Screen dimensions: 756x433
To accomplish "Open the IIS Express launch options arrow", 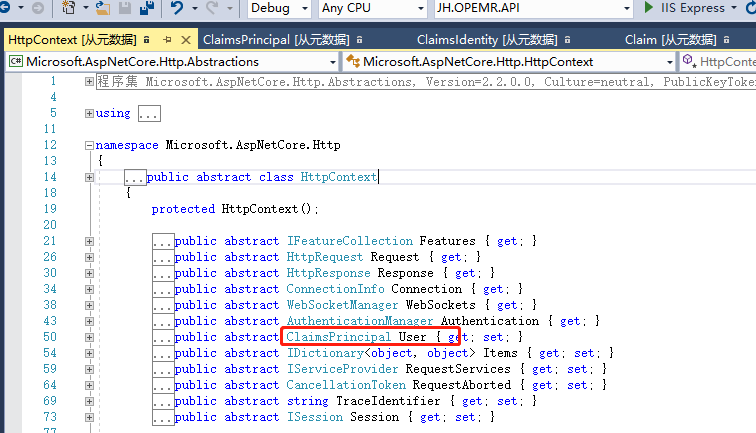I will (734, 8).
